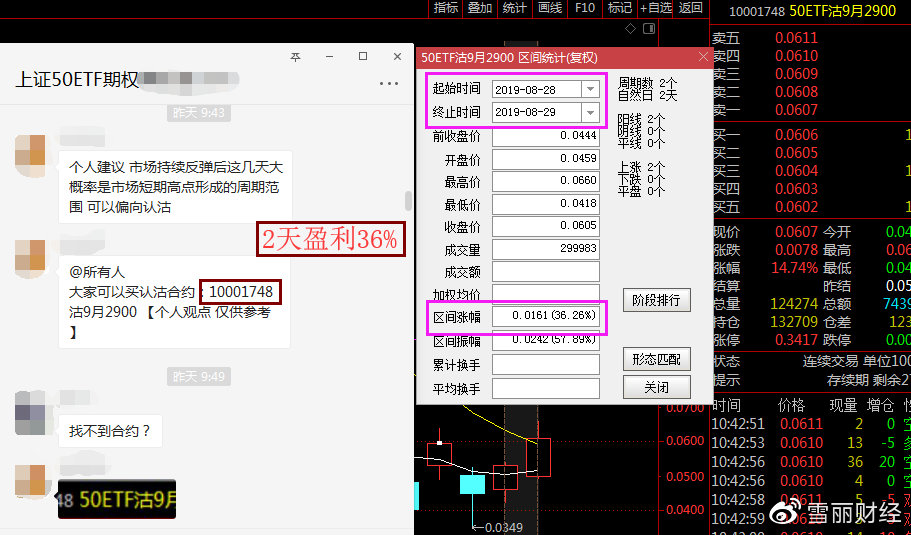The image size is (911, 535).
Task: Close the 区间统计 dialog
Action: tap(703, 57)
